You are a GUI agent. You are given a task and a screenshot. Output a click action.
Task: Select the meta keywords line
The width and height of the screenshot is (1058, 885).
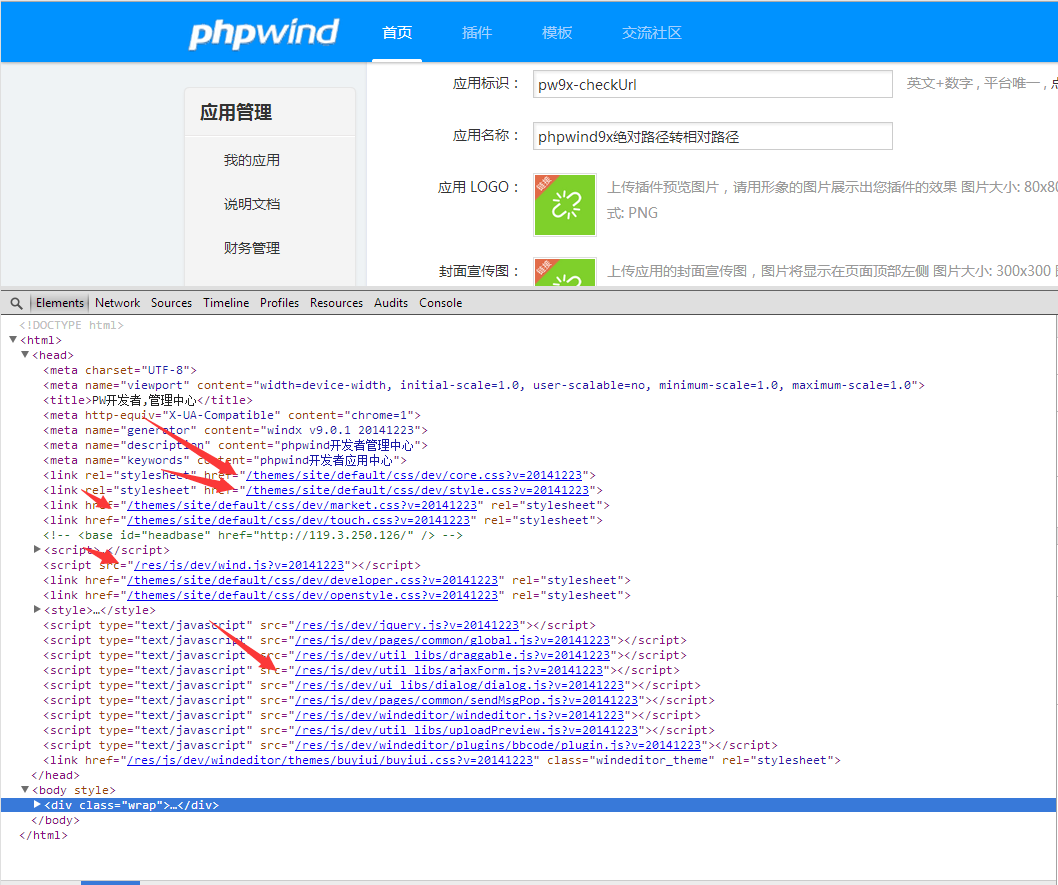225,460
